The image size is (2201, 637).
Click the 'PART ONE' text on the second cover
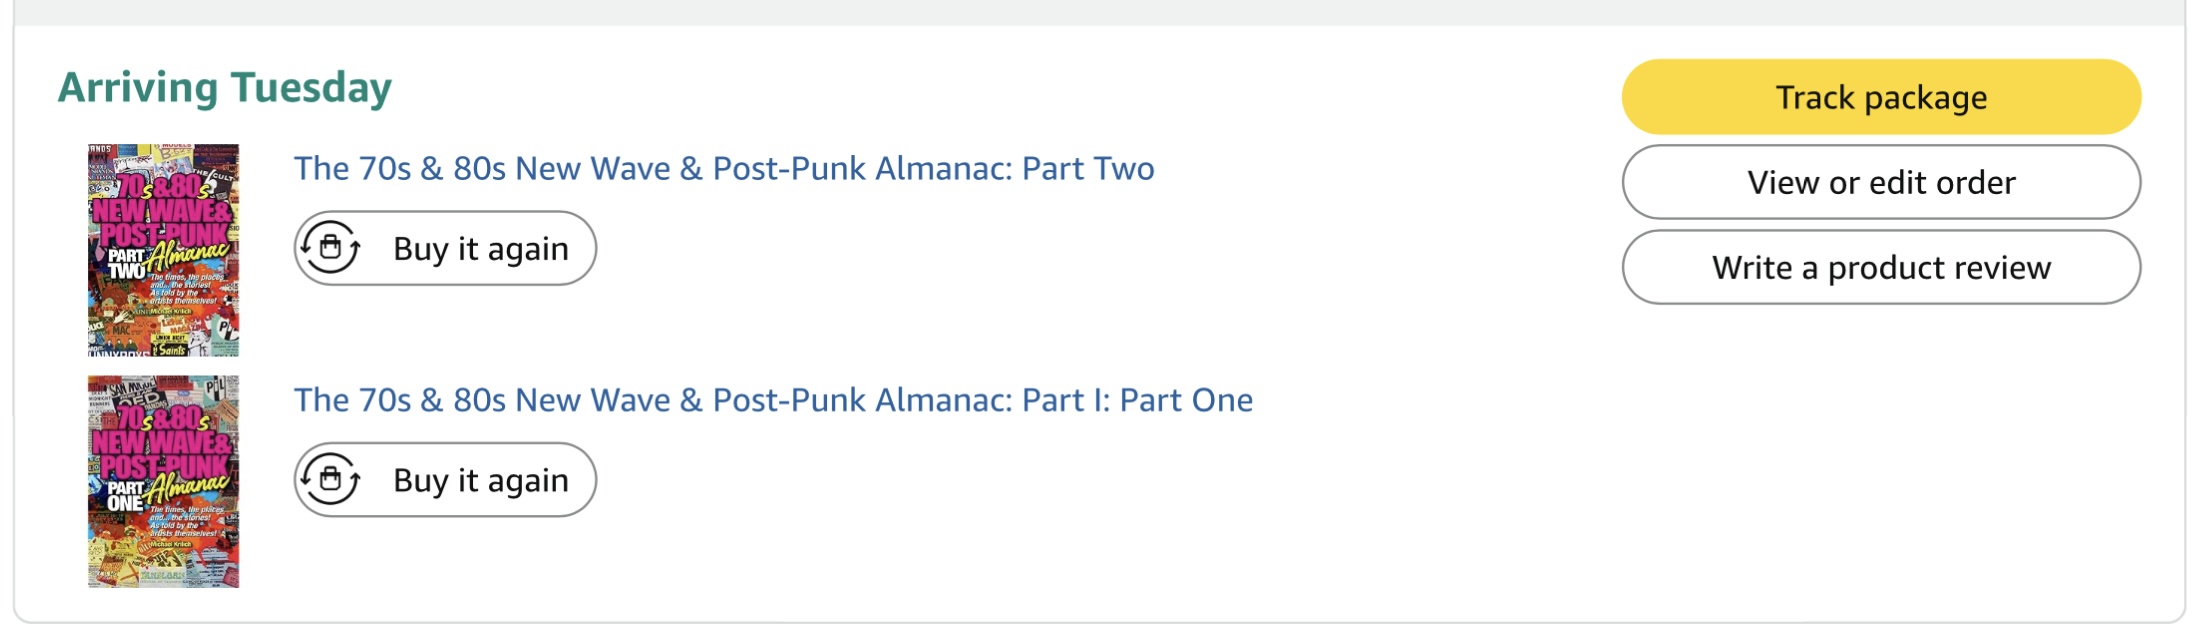(x=126, y=496)
